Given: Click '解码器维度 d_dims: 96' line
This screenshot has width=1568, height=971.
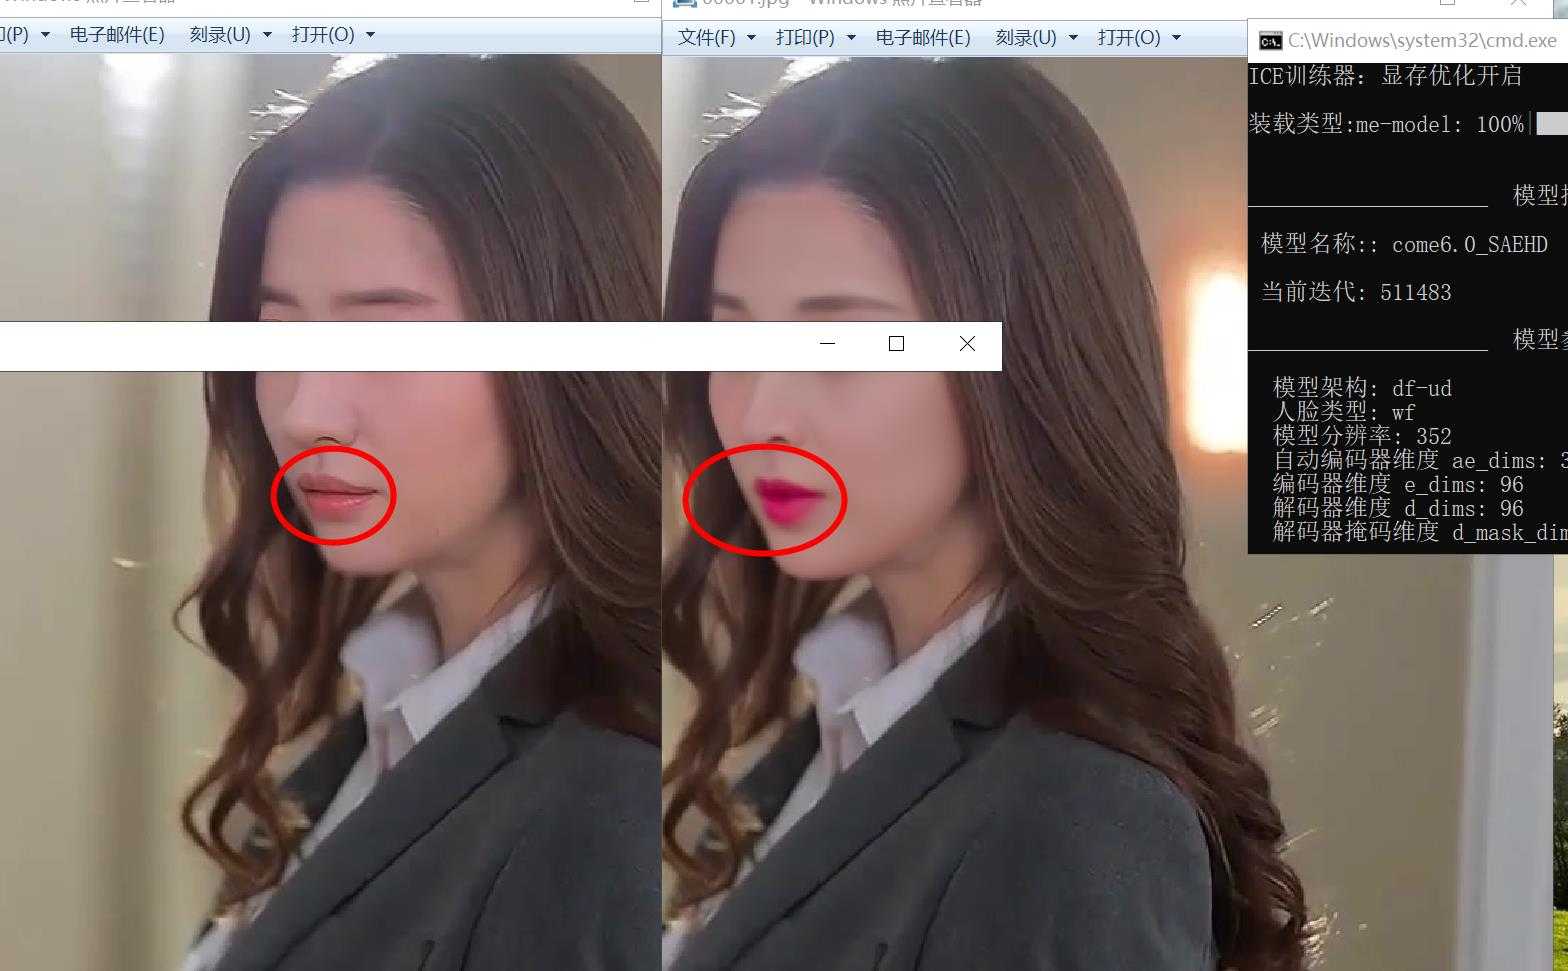Looking at the screenshot, I should 1398,508.
